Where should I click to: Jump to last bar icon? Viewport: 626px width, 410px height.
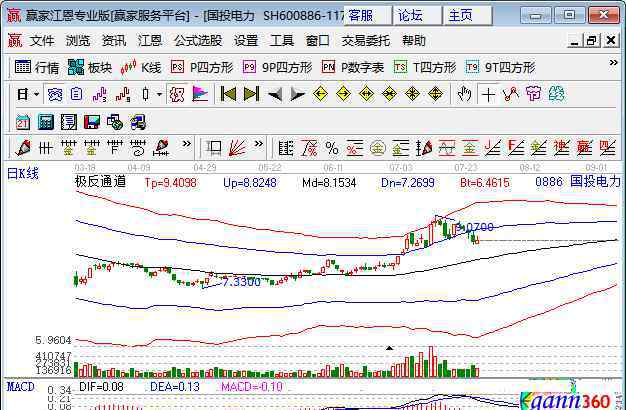tap(251, 95)
